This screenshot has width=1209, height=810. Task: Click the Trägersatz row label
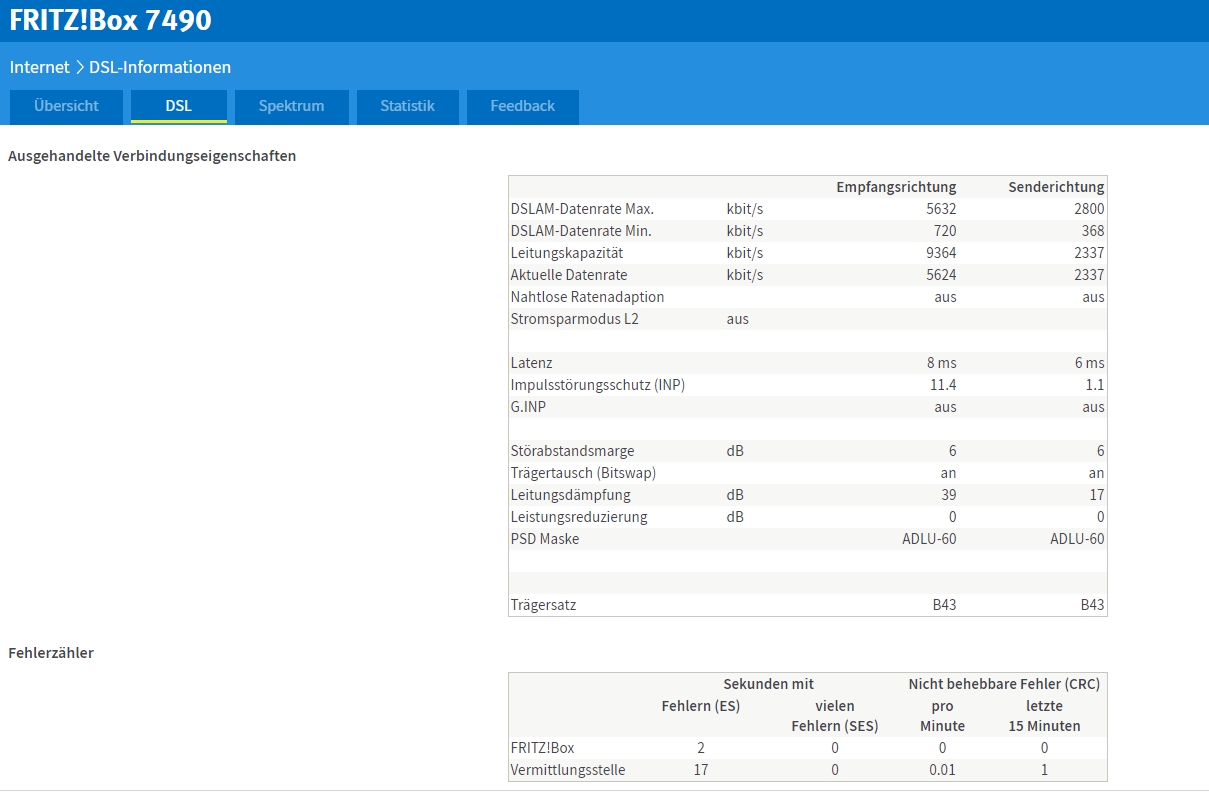pyautogui.click(x=543, y=605)
